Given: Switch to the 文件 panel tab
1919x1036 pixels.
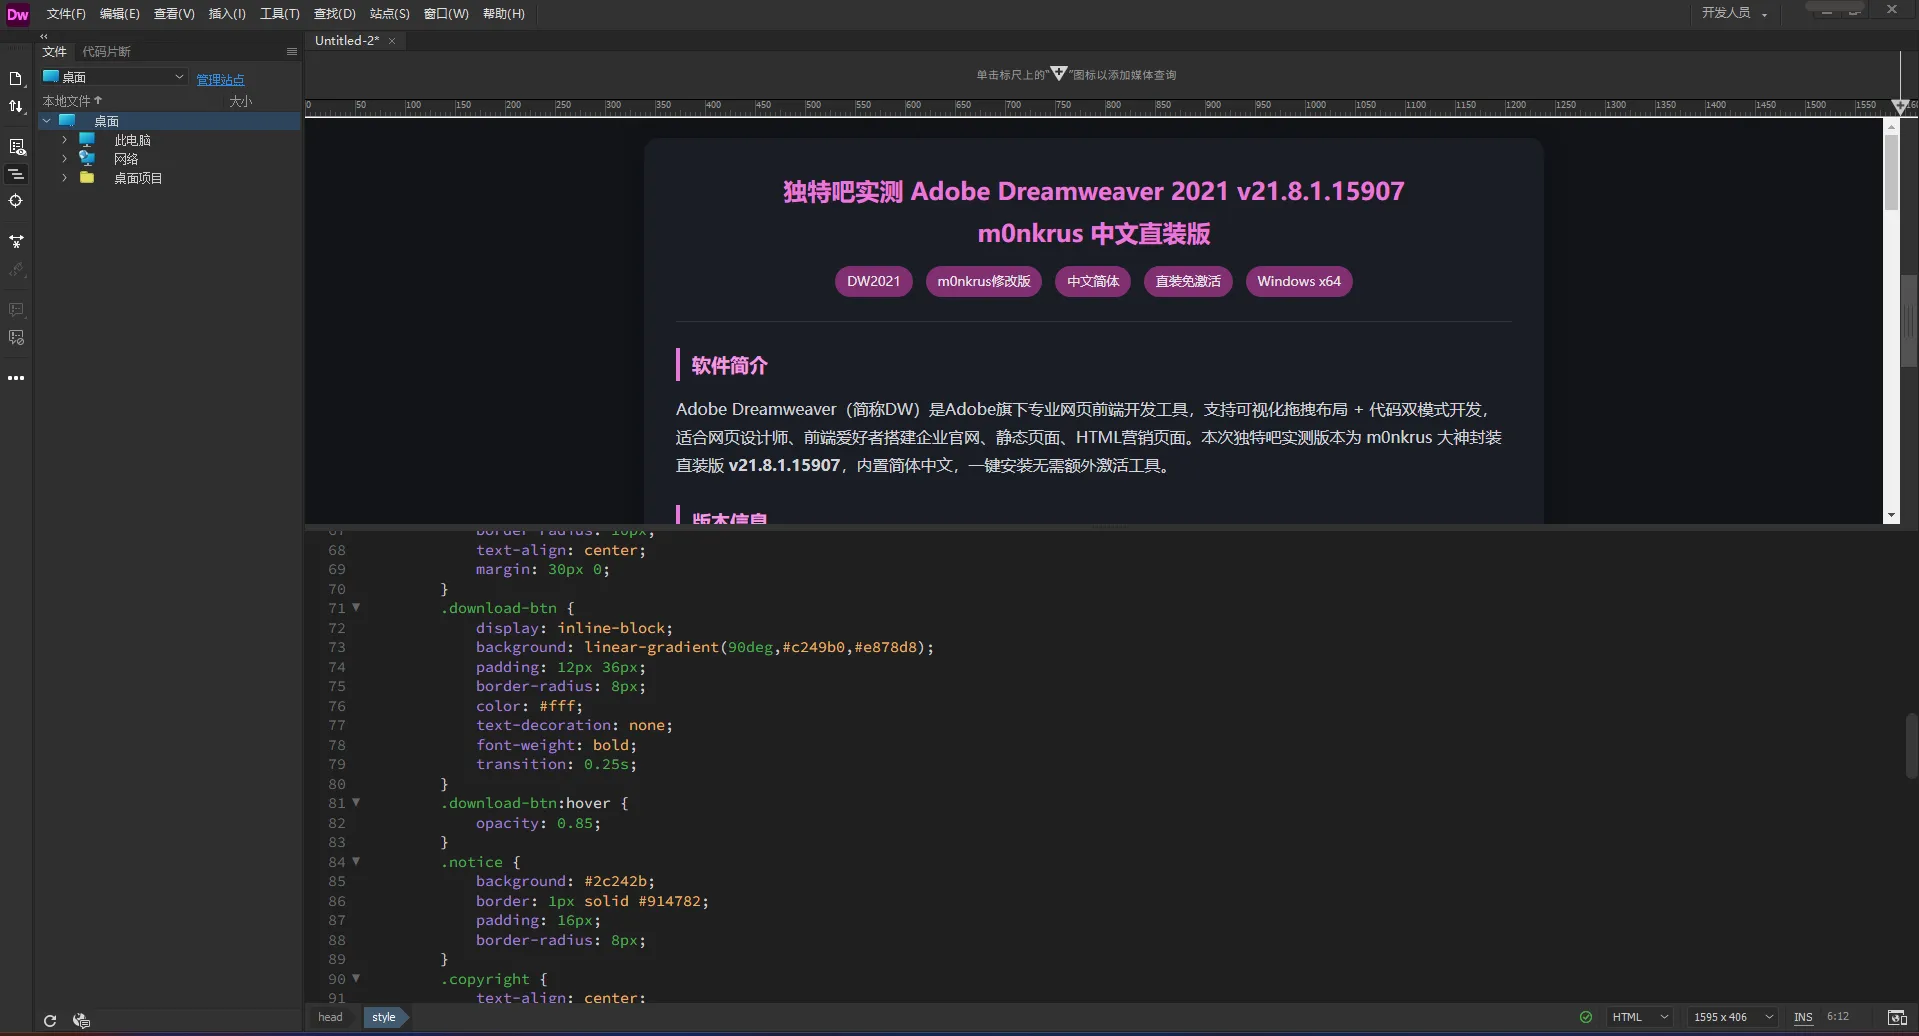Looking at the screenshot, I should click(x=54, y=52).
